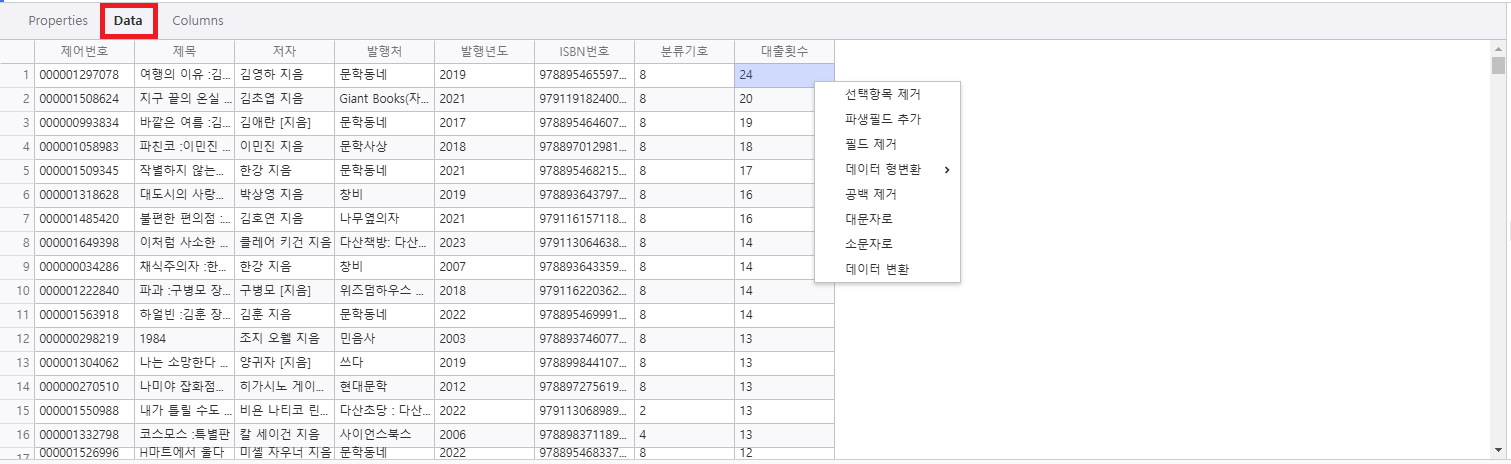Click the '제어번호' column header
Image resolution: width=1511 pixels, height=464 pixels.
pyautogui.click(x=84, y=51)
